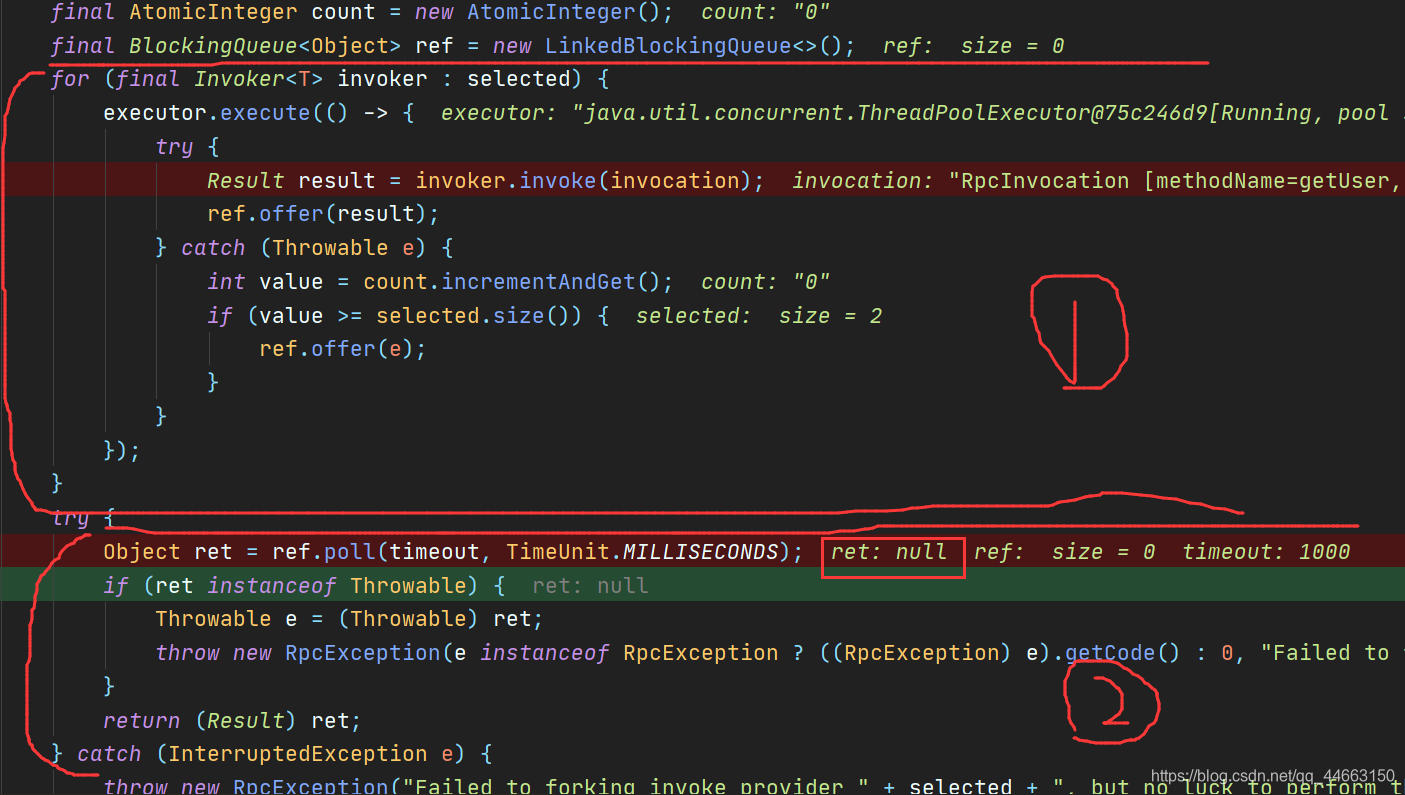Select the MILLISECONDS constant
Image resolution: width=1405 pixels, height=795 pixels.
(x=701, y=552)
